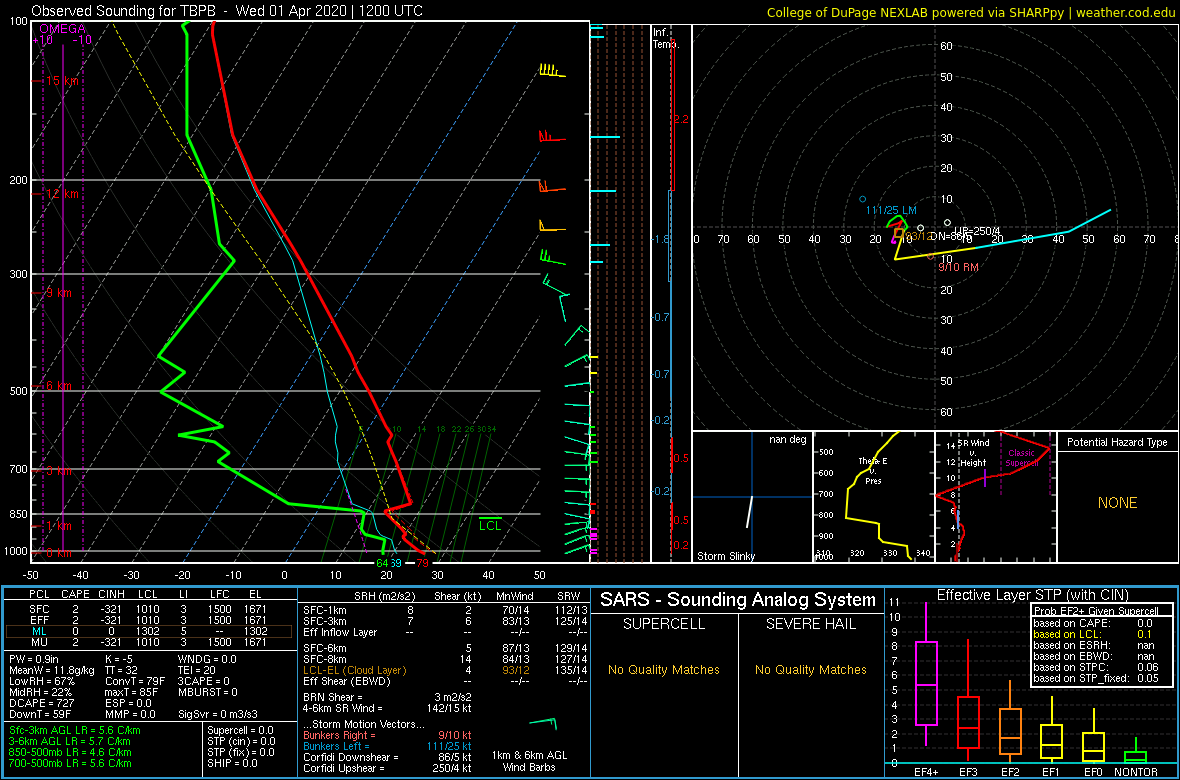Click the yellow 'NONE' hazard type
The image size is (1180, 780).
pyautogui.click(x=1117, y=503)
